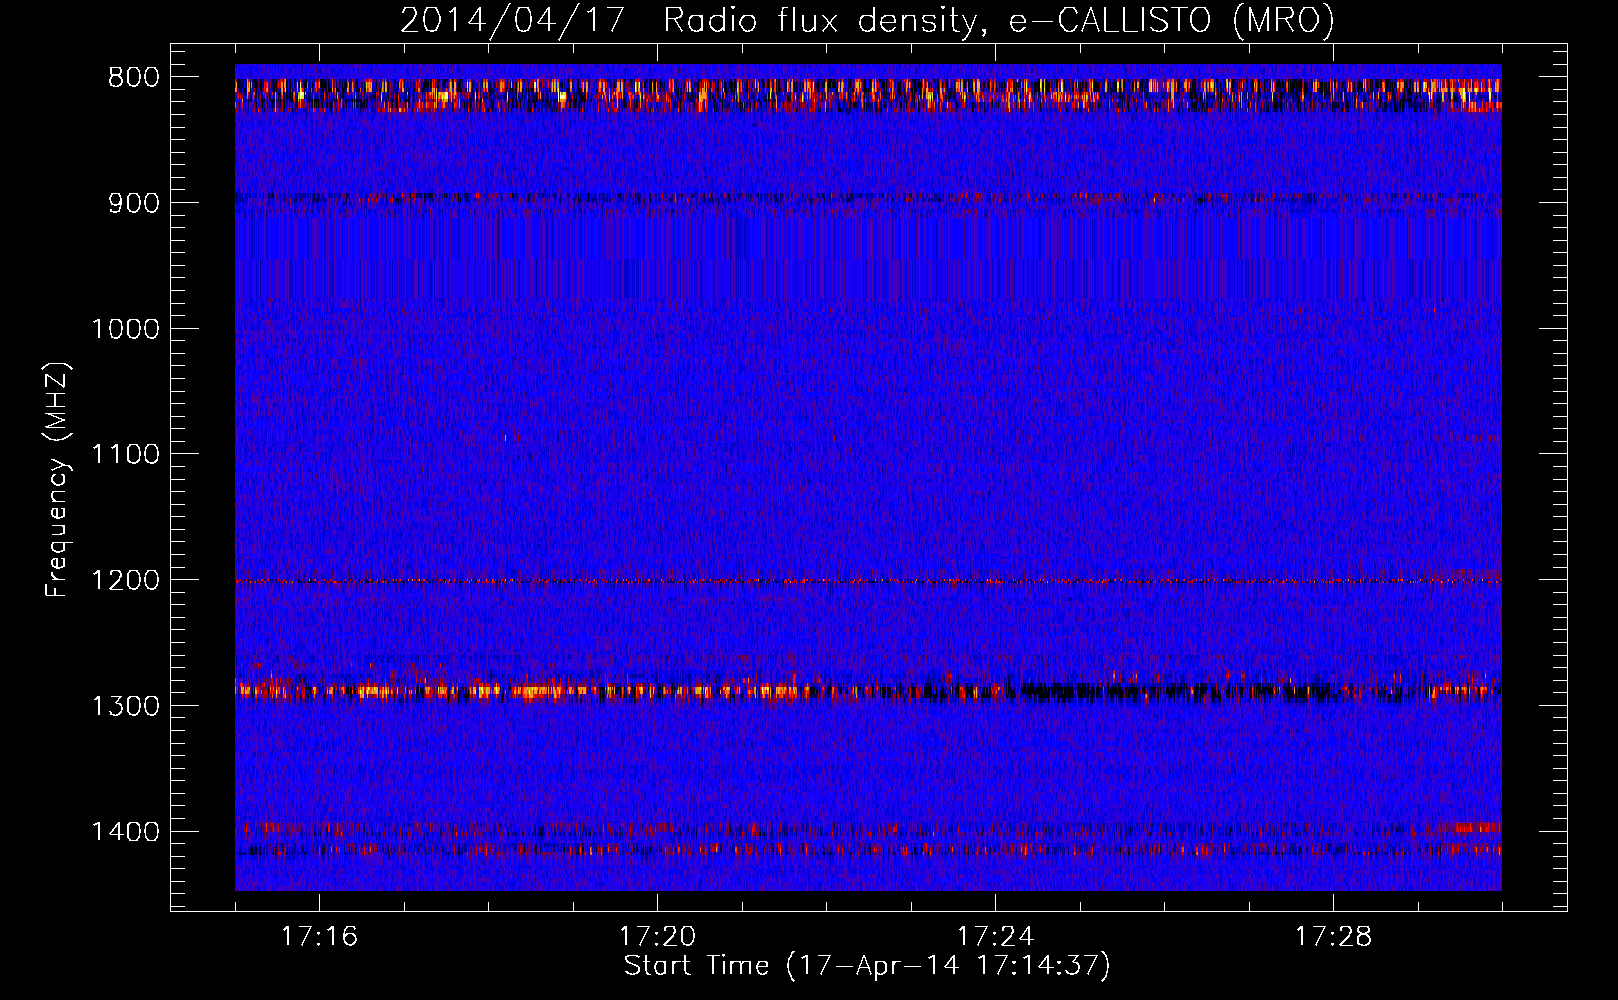Image resolution: width=1618 pixels, height=1000 pixels.
Task: Click the 'Frequency (MHZ)' axis label
Action: 58,479
